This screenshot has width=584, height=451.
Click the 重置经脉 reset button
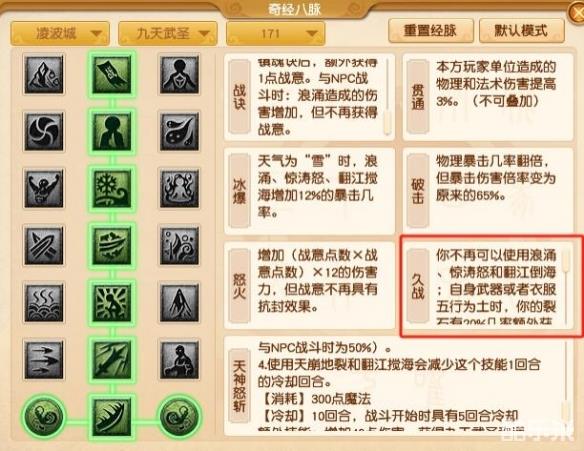(431, 31)
